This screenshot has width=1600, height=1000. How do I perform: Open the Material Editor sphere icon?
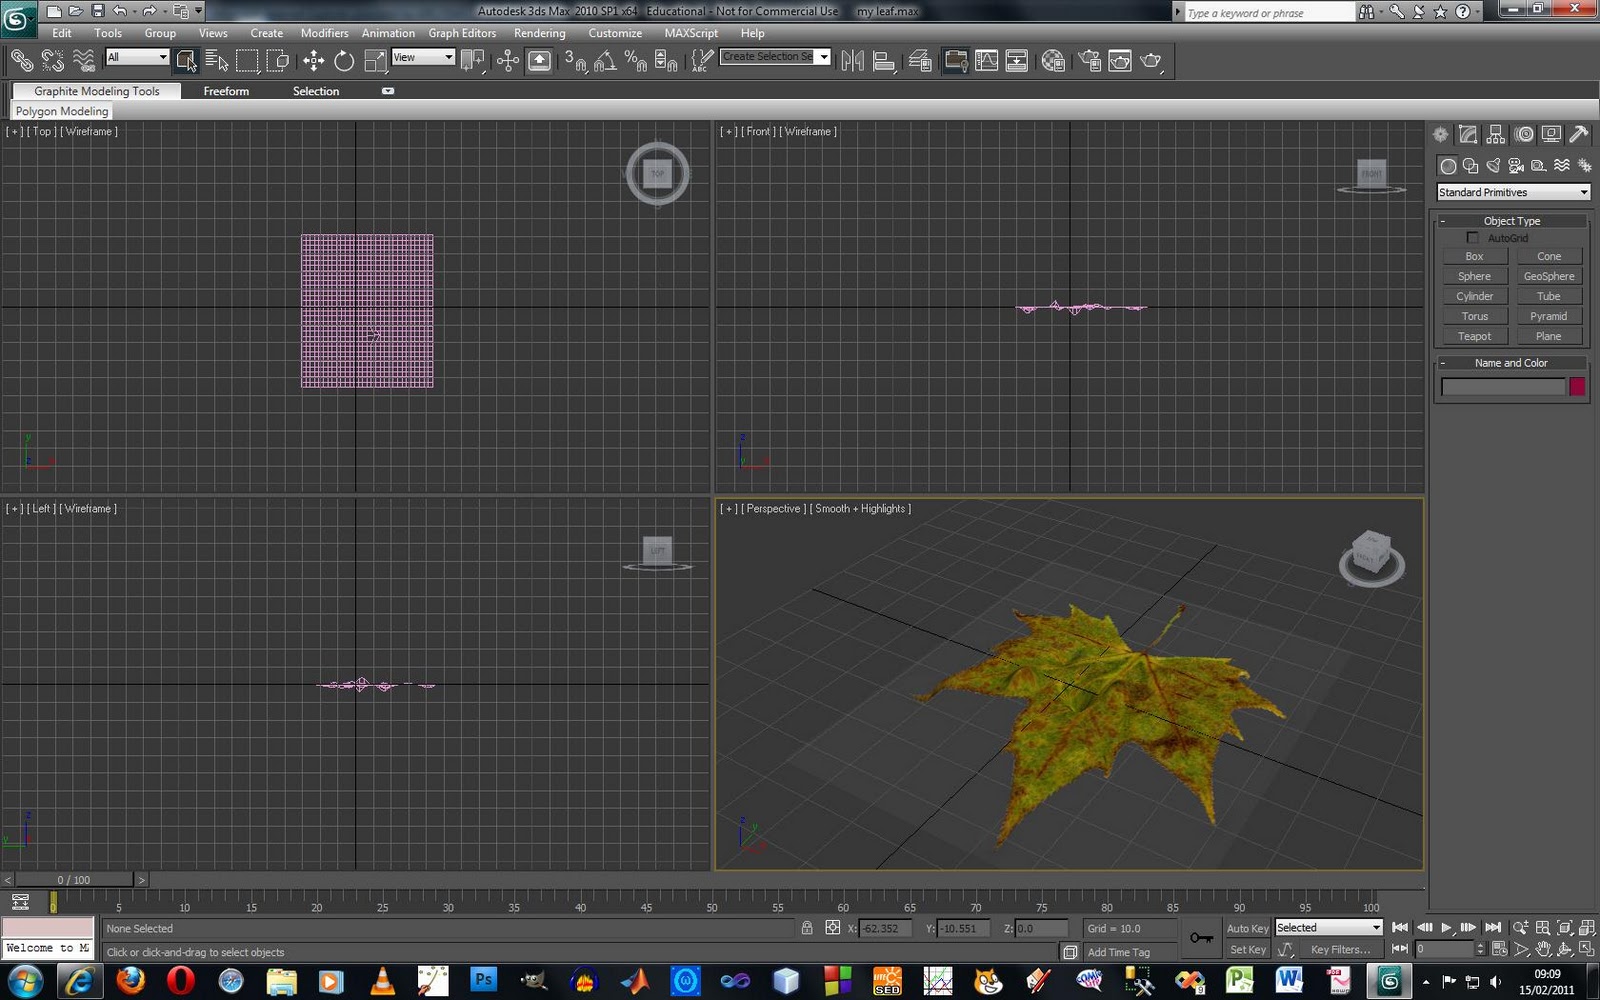click(1053, 61)
